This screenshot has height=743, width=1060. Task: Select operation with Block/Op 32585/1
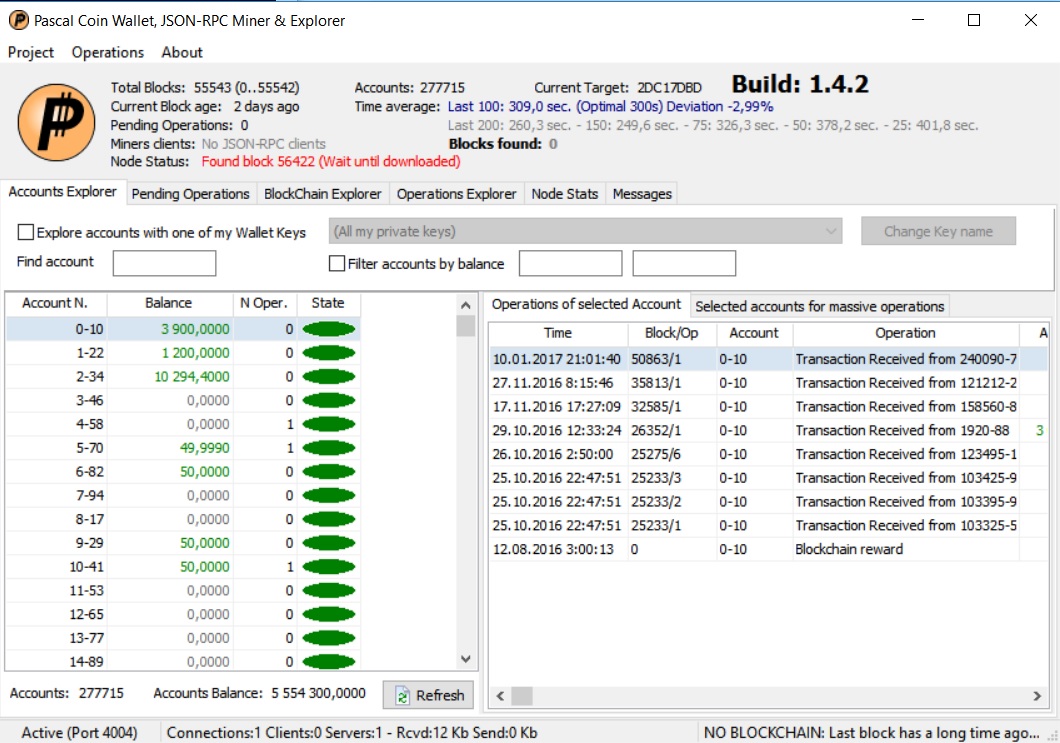pos(769,406)
